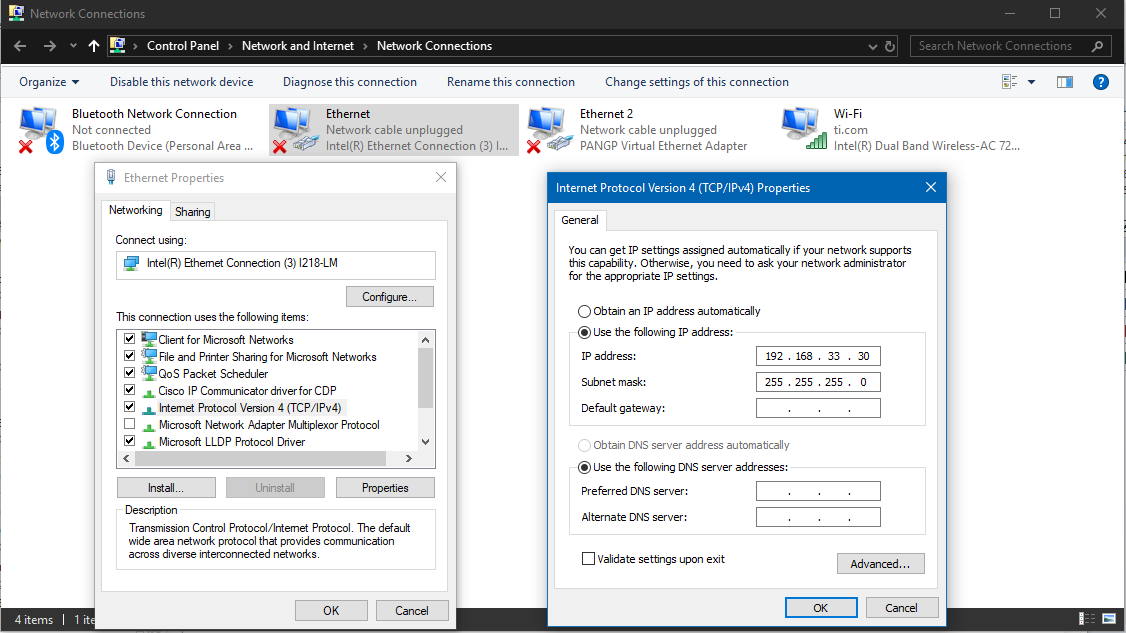Select the General tab in IPv4 Properties

[x=580, y=220]
